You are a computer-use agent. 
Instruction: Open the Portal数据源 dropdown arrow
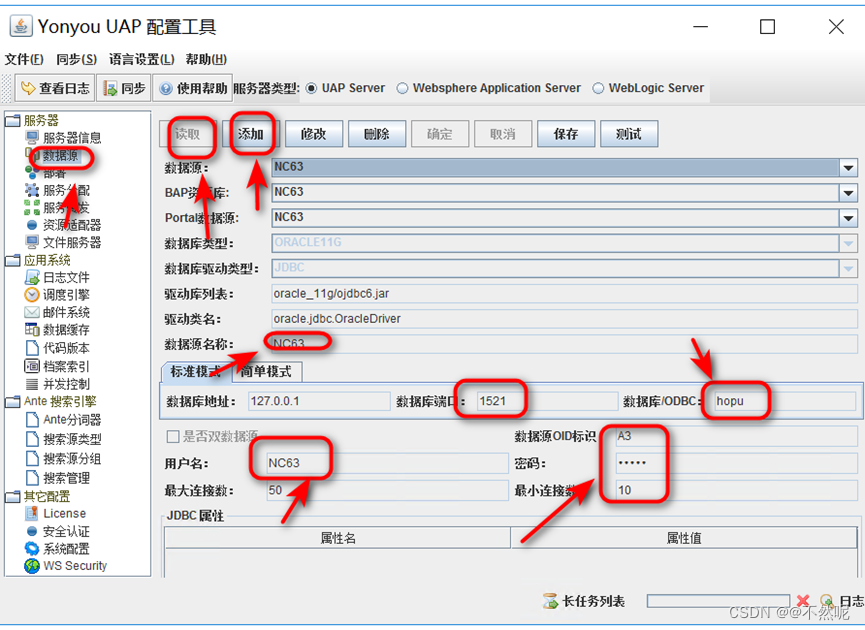tap(848, 218)
